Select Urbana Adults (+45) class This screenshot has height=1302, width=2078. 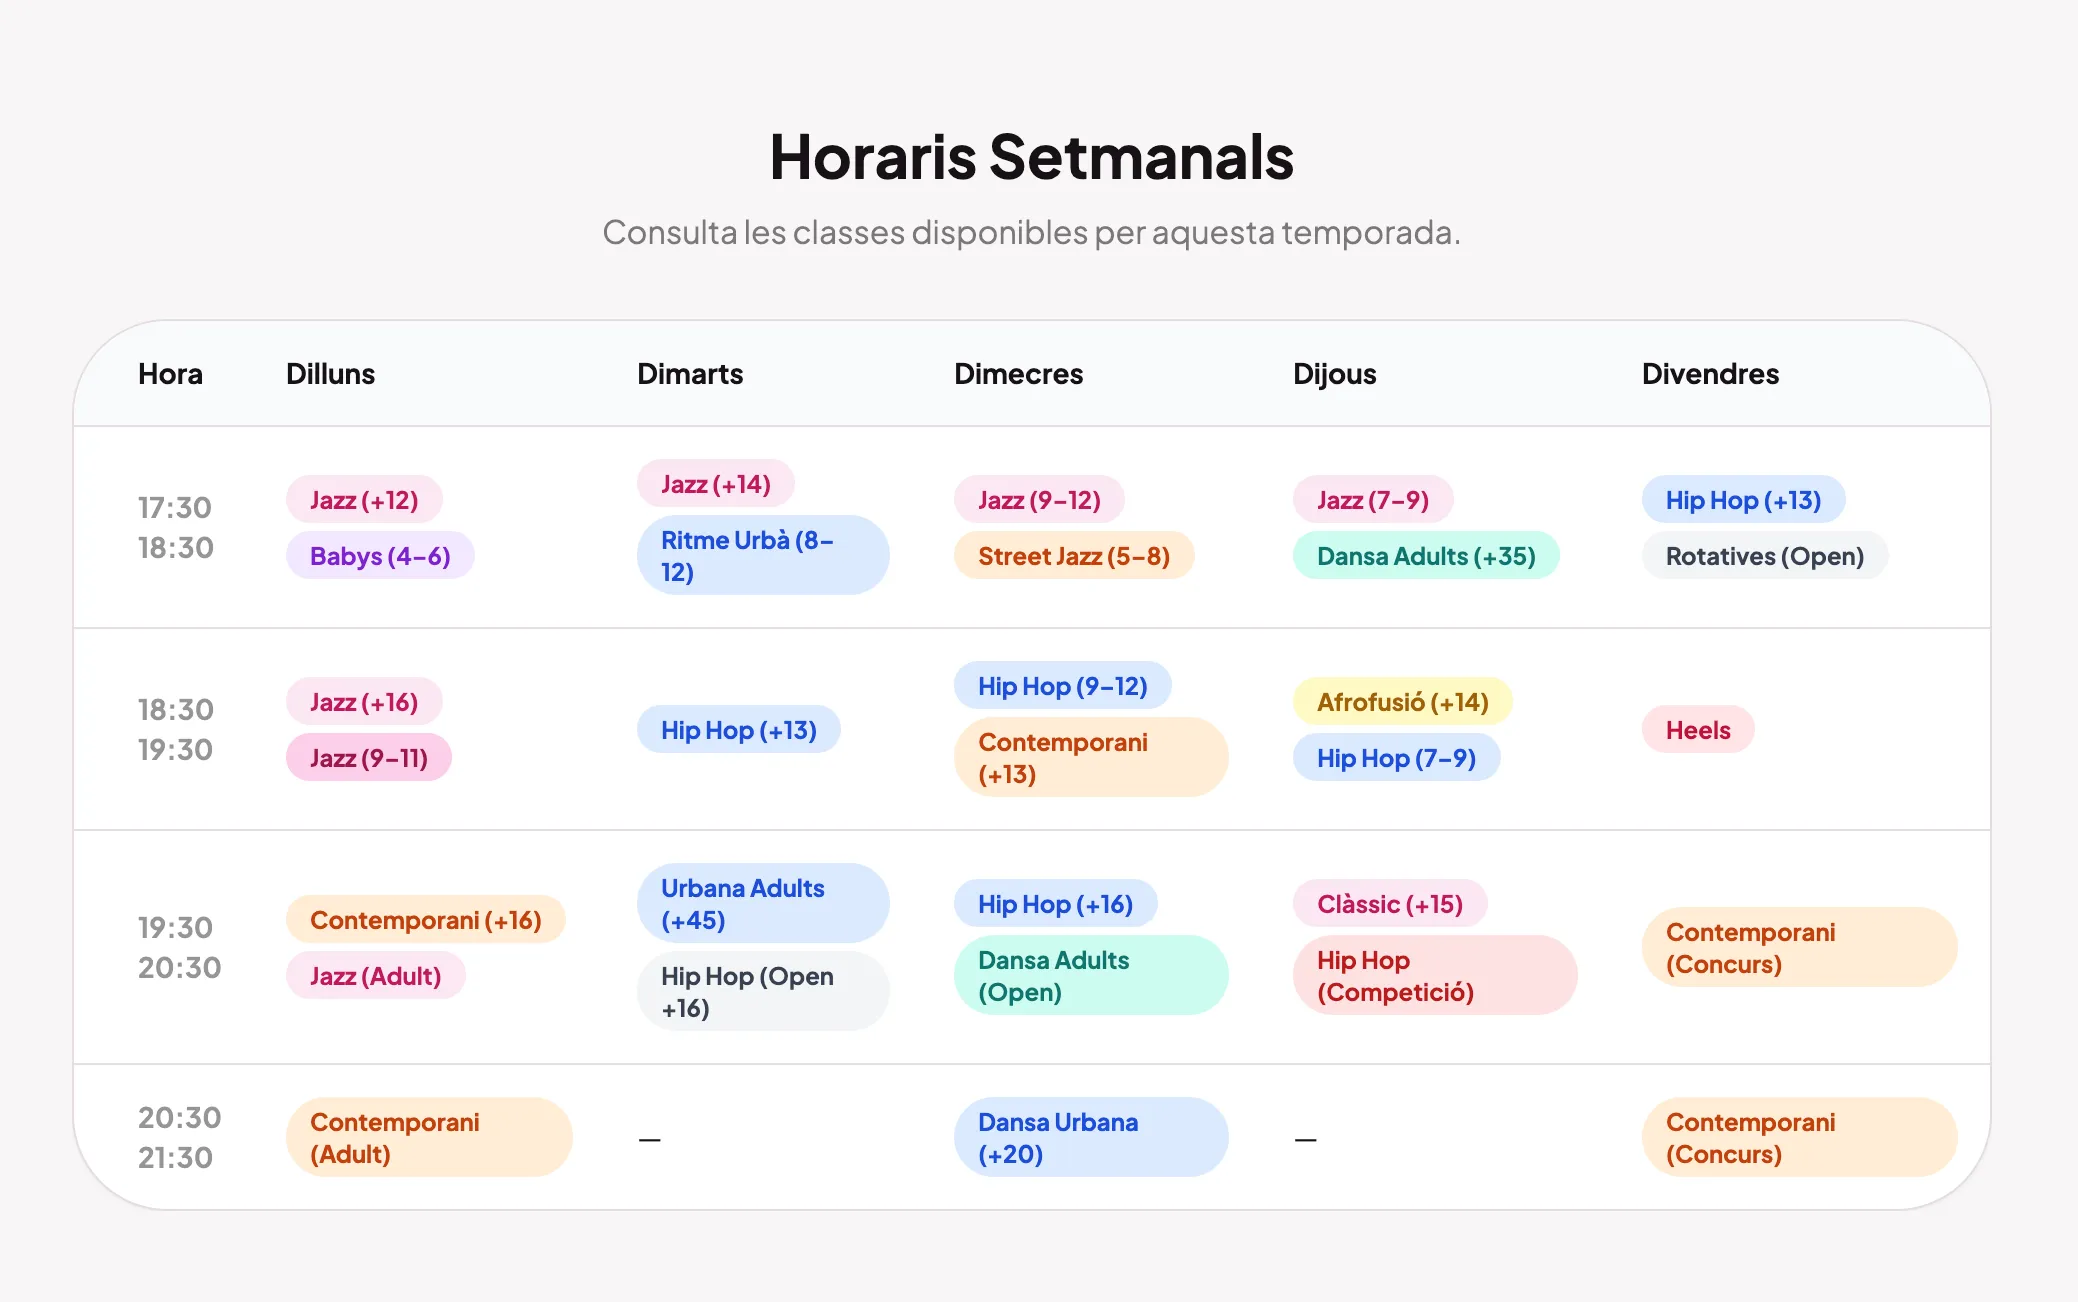762,904
